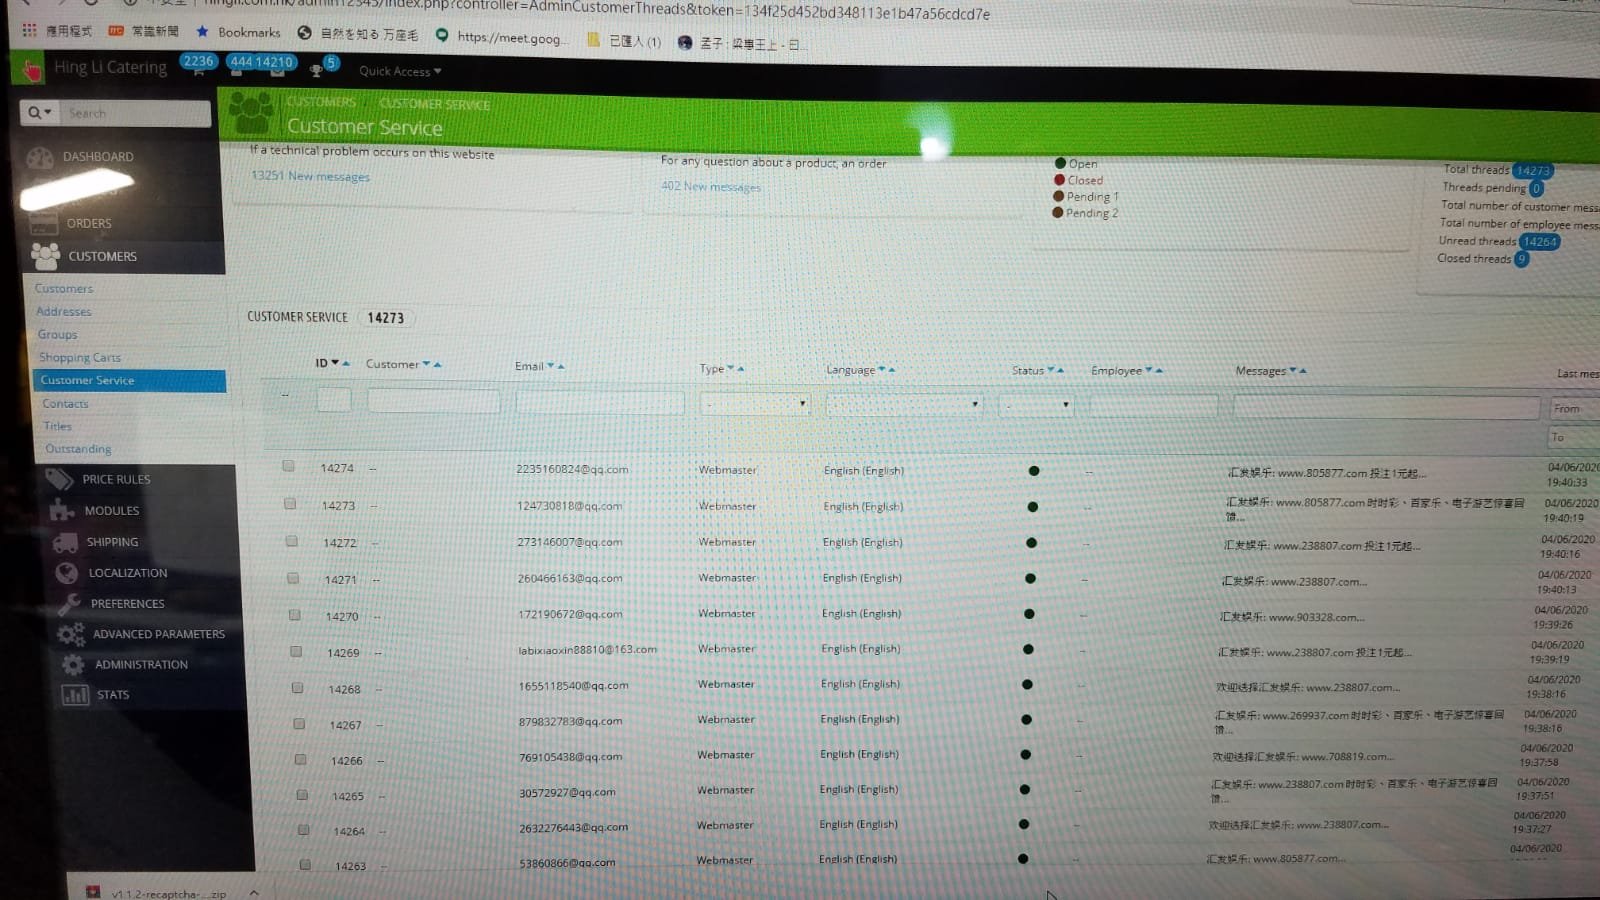Go to the Shopping Carts submenu
The image size is (1600, 900).
80,357
